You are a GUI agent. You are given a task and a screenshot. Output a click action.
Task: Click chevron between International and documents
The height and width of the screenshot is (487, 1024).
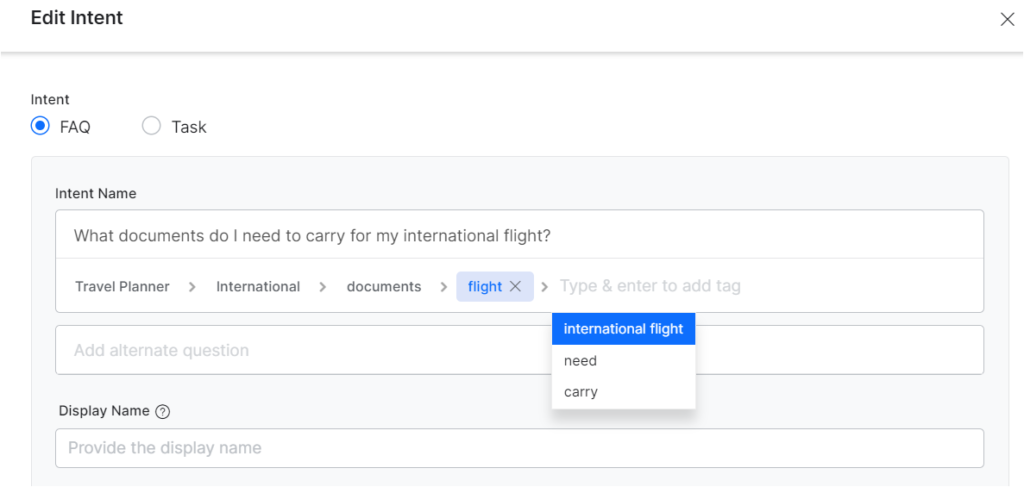point(323,286)
